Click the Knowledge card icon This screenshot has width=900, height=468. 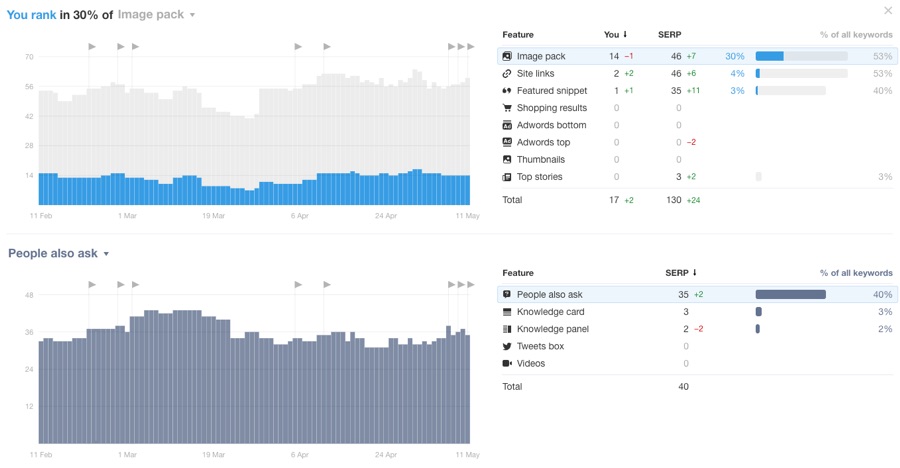(x=507, y=312)
